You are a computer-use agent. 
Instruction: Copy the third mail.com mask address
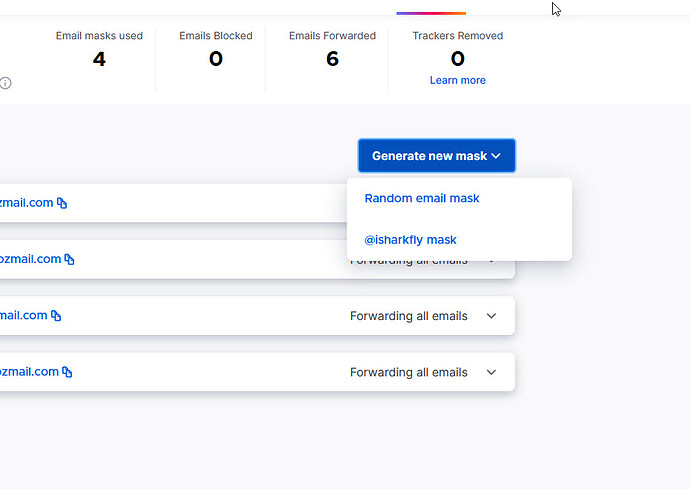(56, 316)
